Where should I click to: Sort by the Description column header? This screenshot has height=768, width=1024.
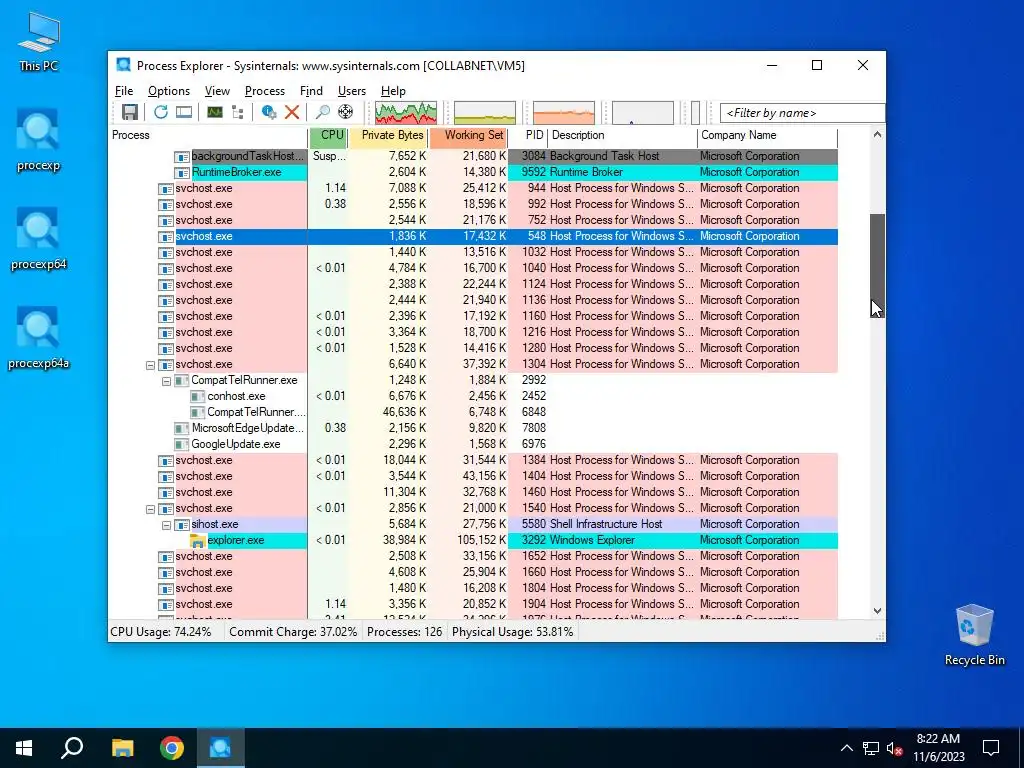622,136
